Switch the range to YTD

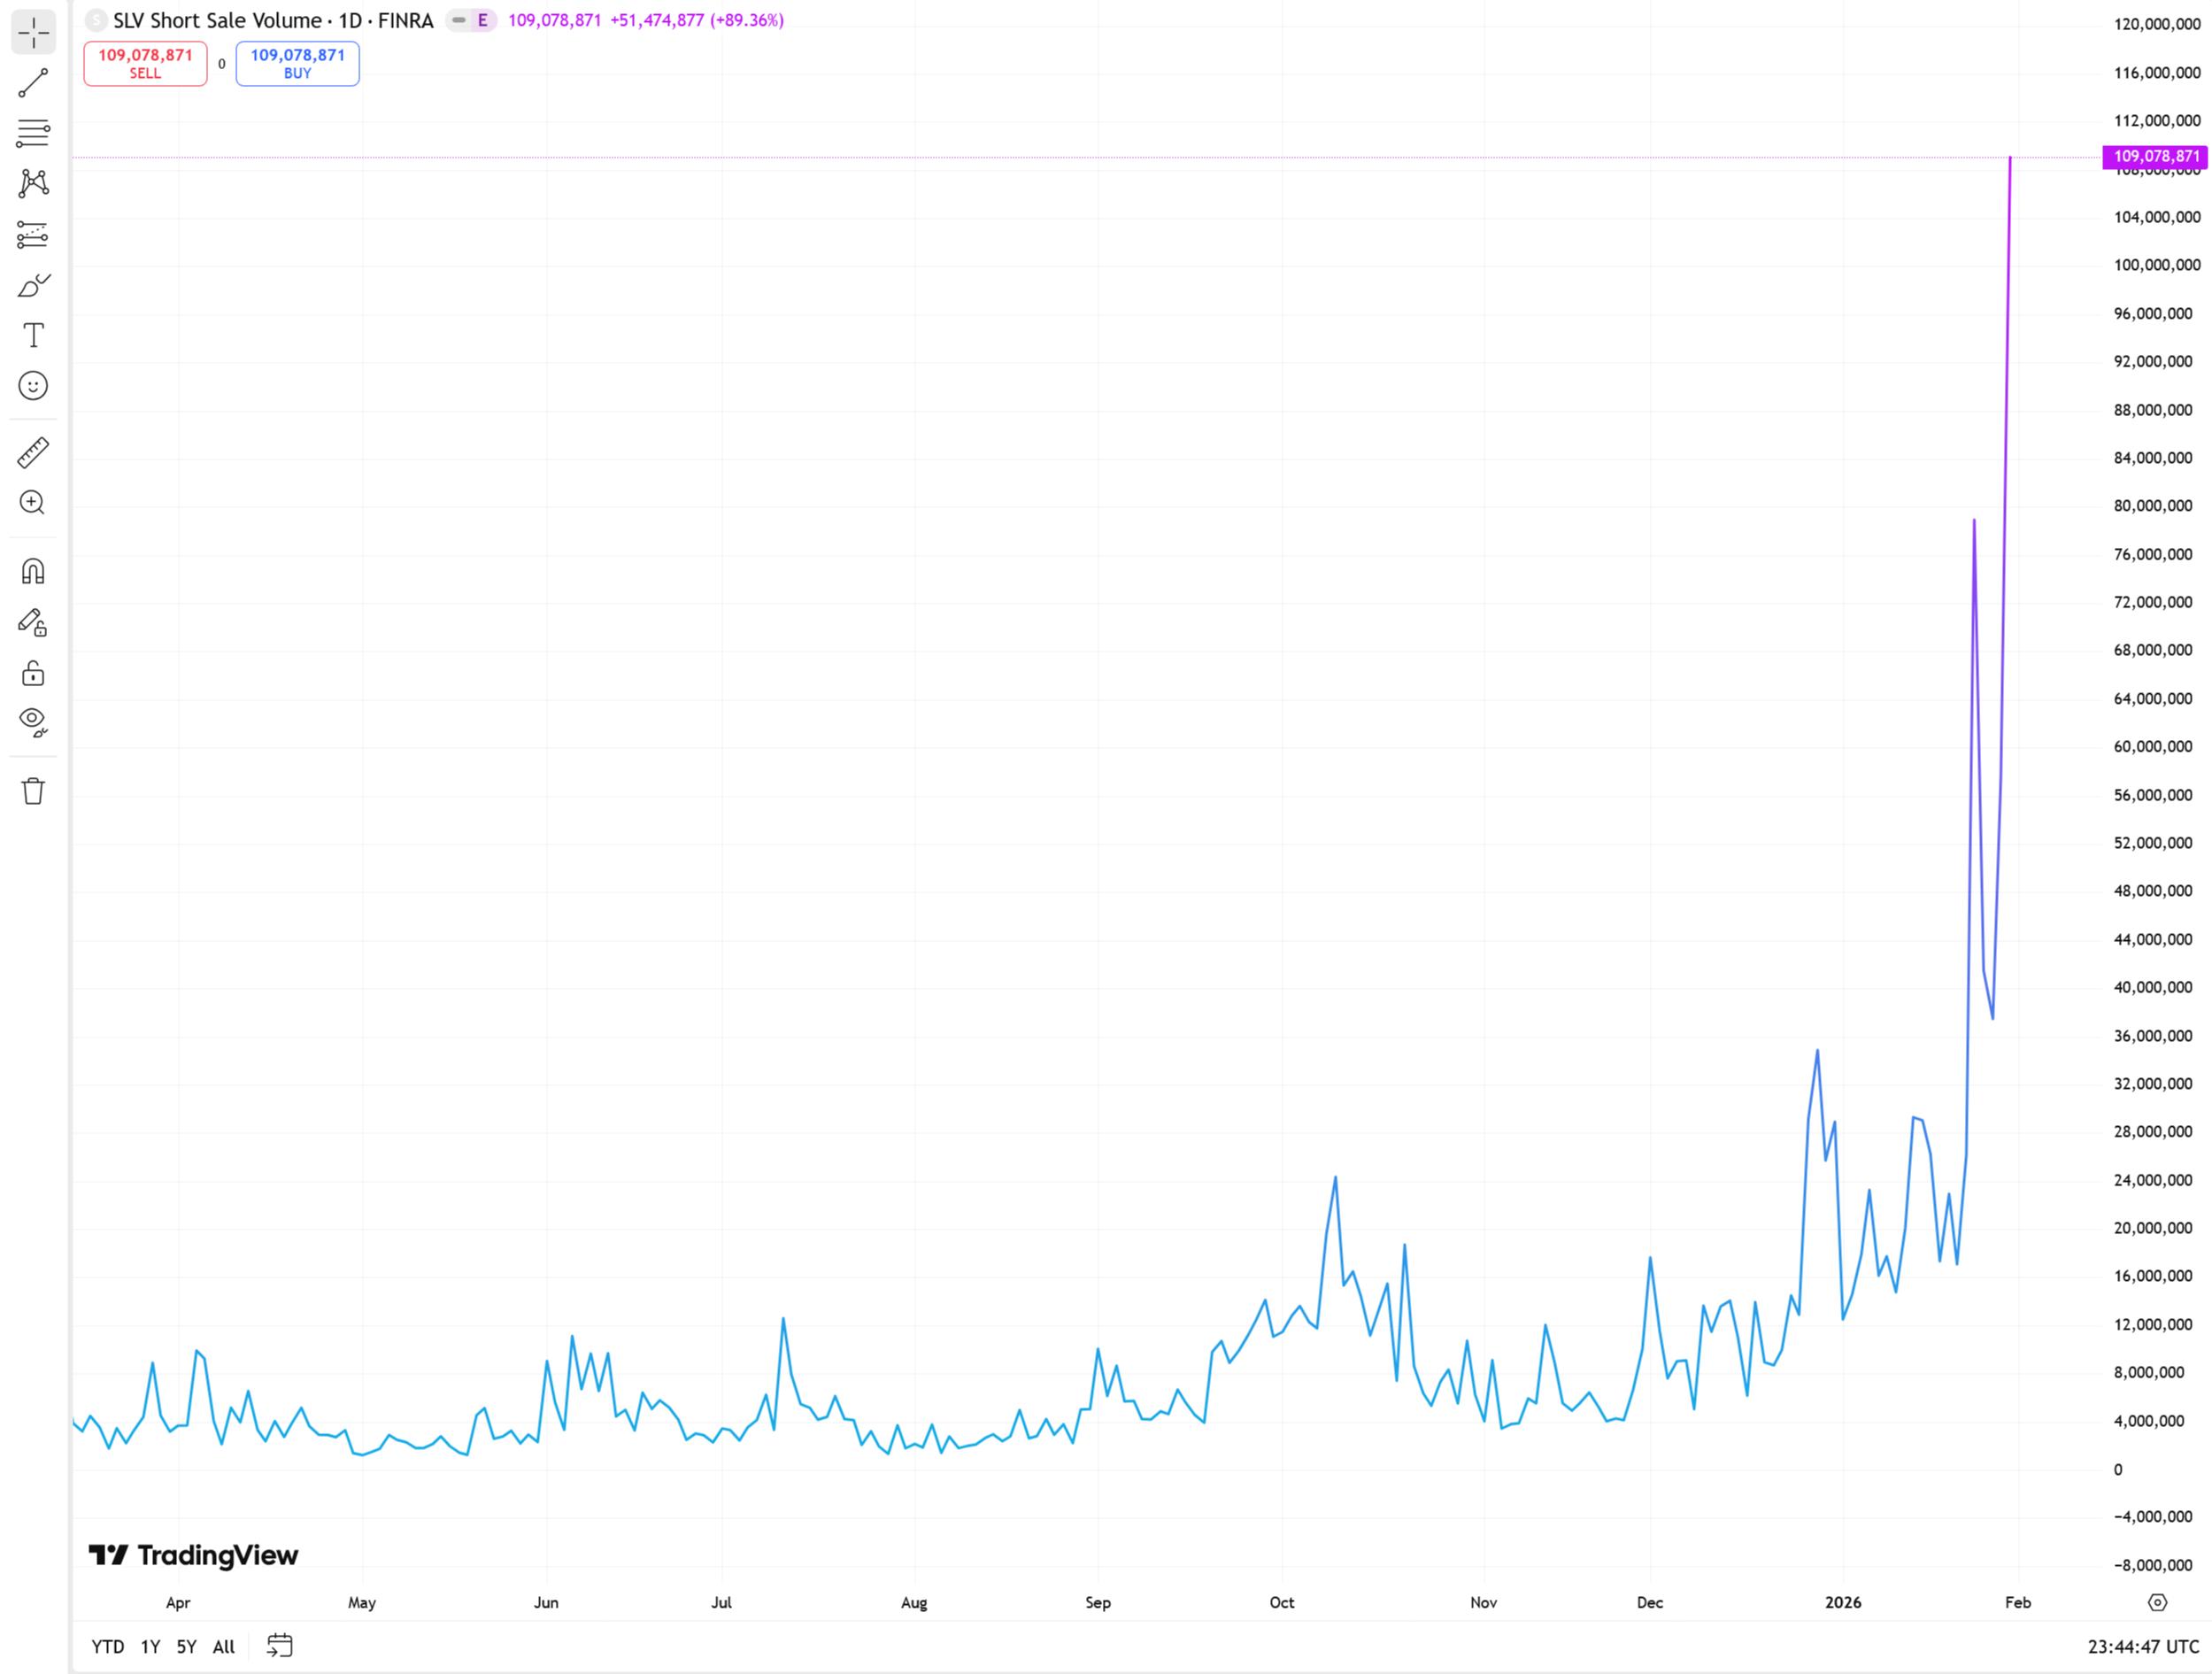coord(108,1647)
